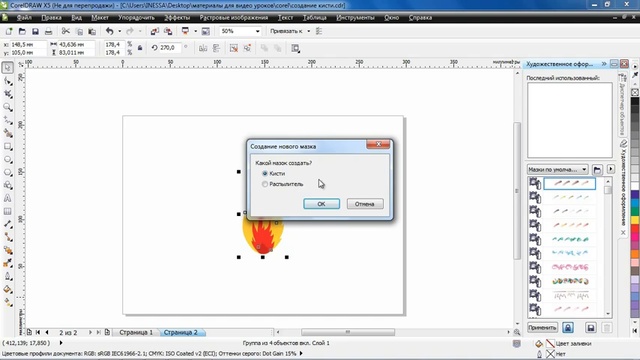Select the Freehand drawing tool
Screen dimensions: 640x360
[8, 120]
